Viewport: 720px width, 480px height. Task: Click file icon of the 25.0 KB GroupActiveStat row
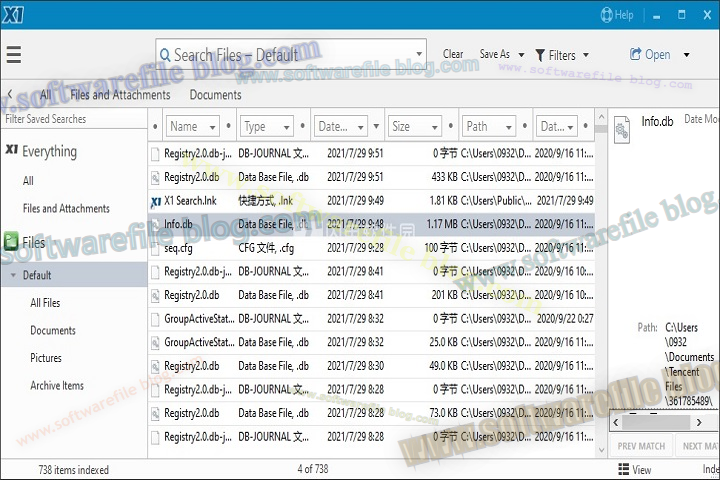point(156,343)
